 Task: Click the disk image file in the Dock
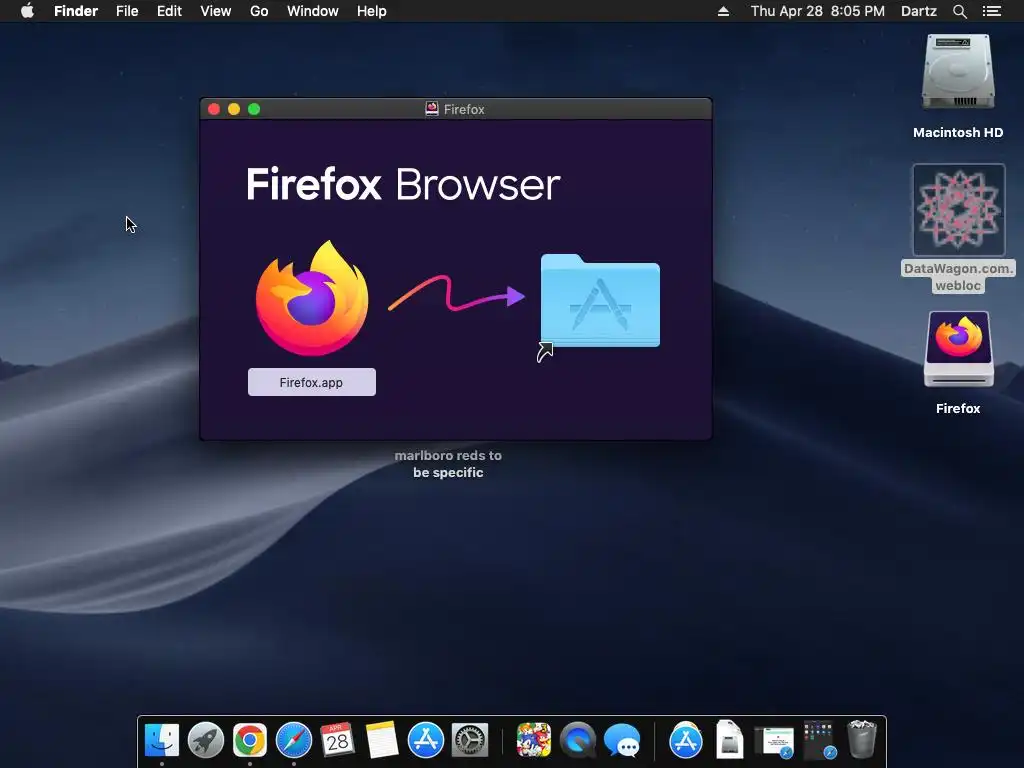[x=729, y=740]
